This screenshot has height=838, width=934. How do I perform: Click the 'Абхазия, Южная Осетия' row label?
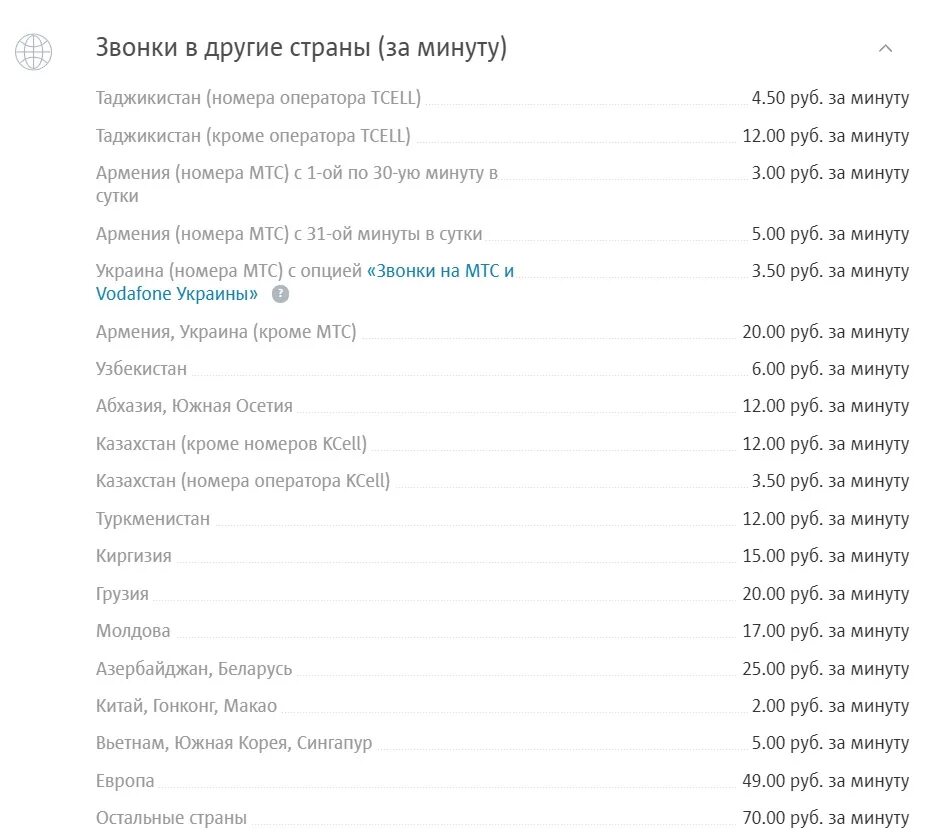point(194,406)
